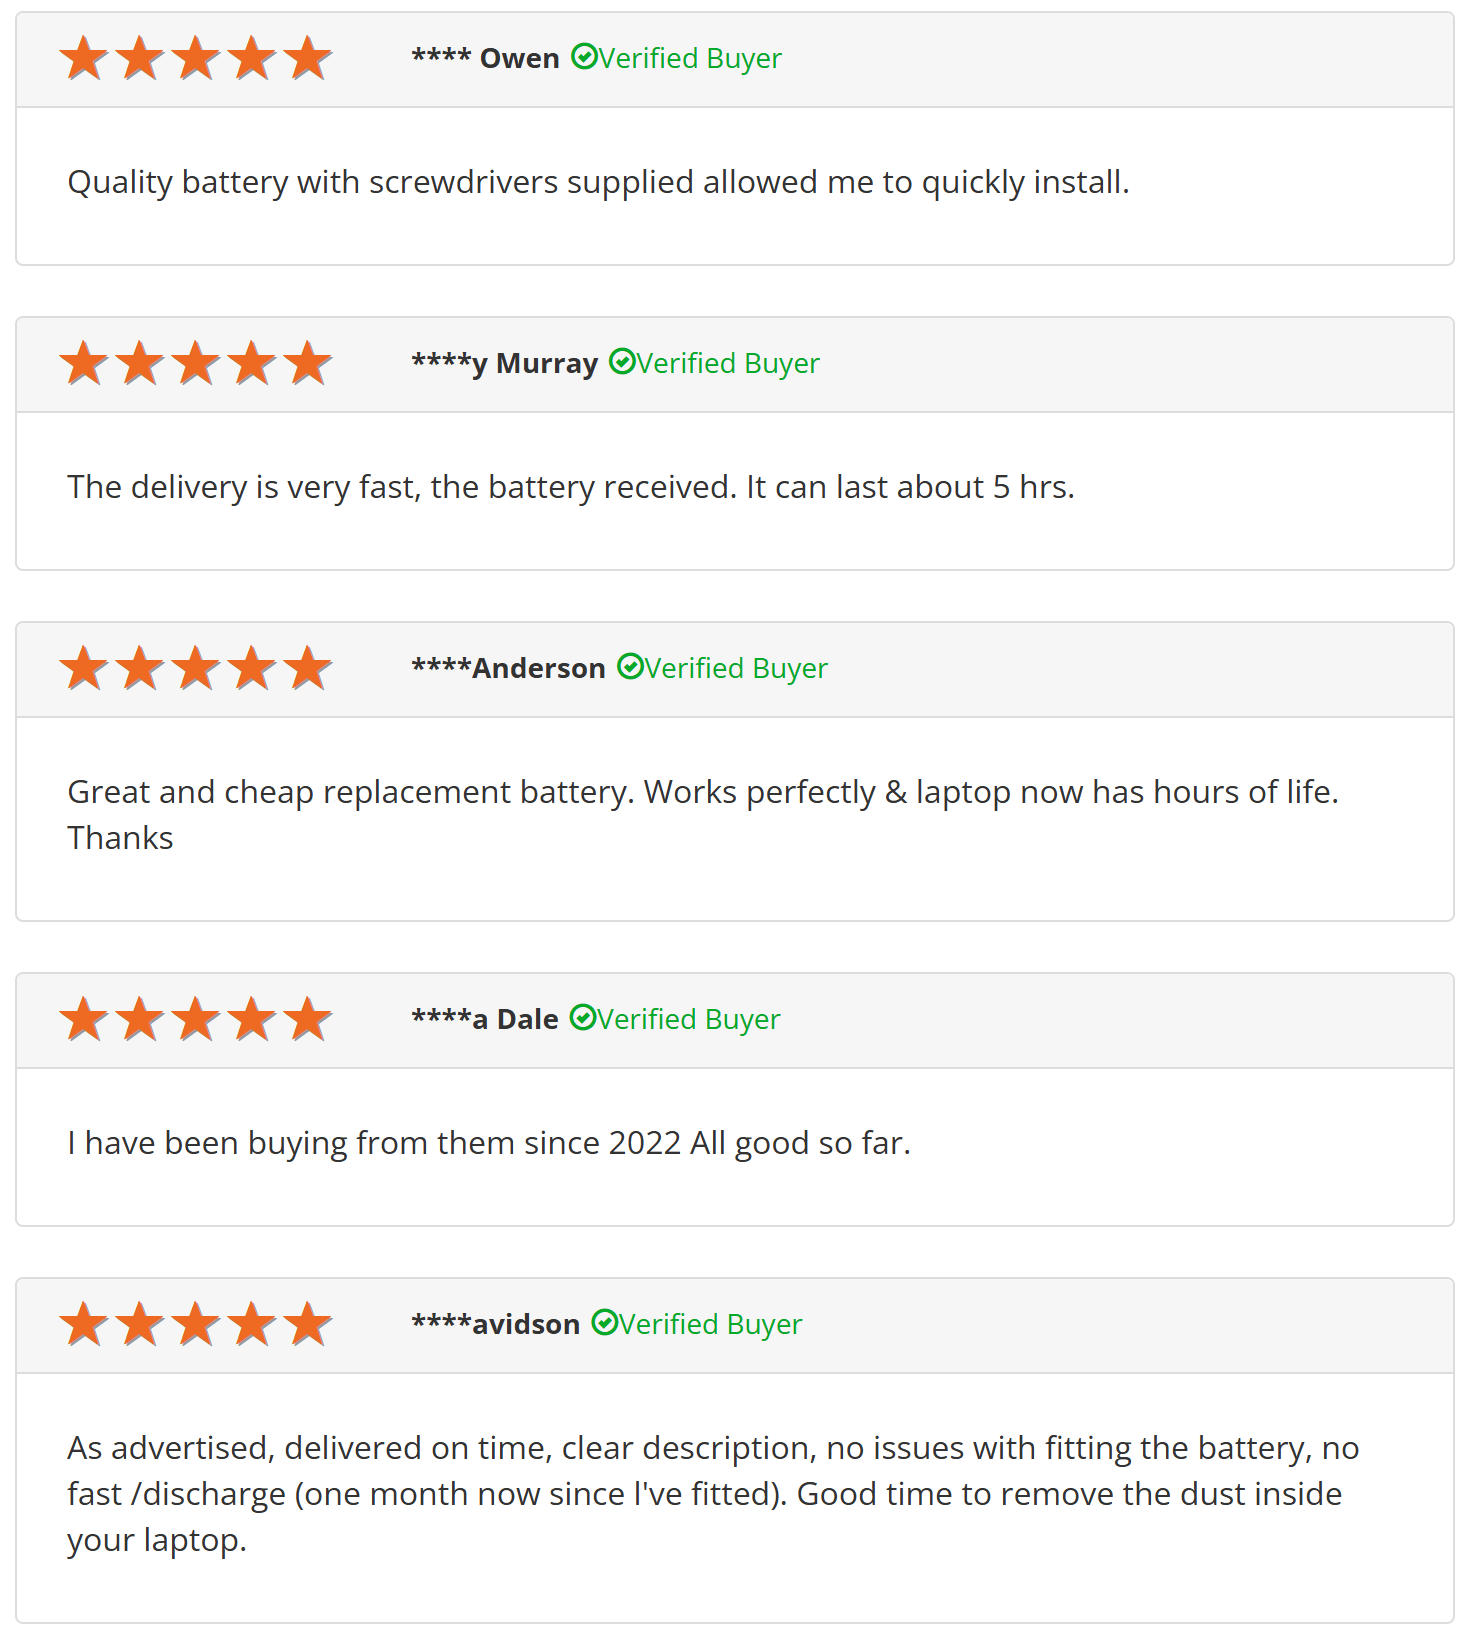Click the star rating on Dale's review

coord(195,1019)
